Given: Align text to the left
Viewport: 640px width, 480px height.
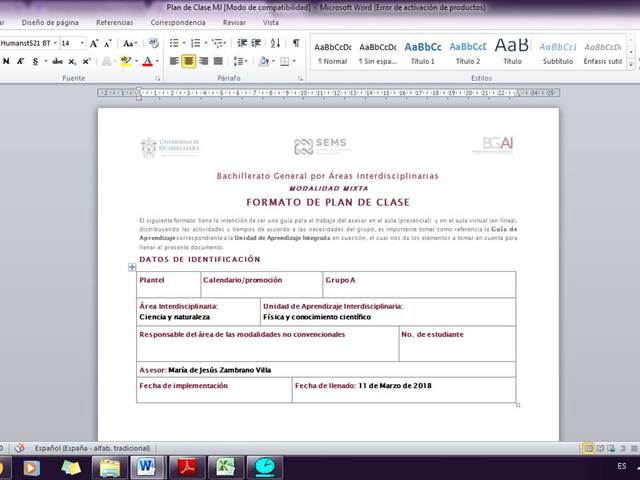Looking at the screenshot, I should point(174,61).
